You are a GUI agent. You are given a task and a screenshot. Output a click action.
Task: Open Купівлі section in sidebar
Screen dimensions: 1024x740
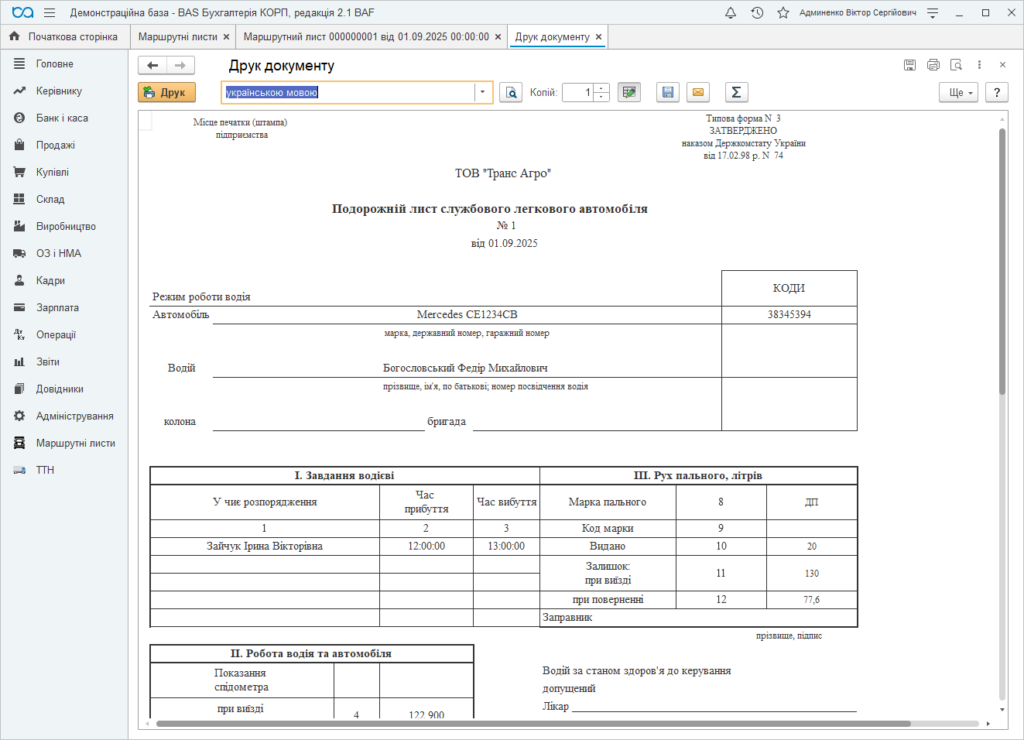[64, 172]
